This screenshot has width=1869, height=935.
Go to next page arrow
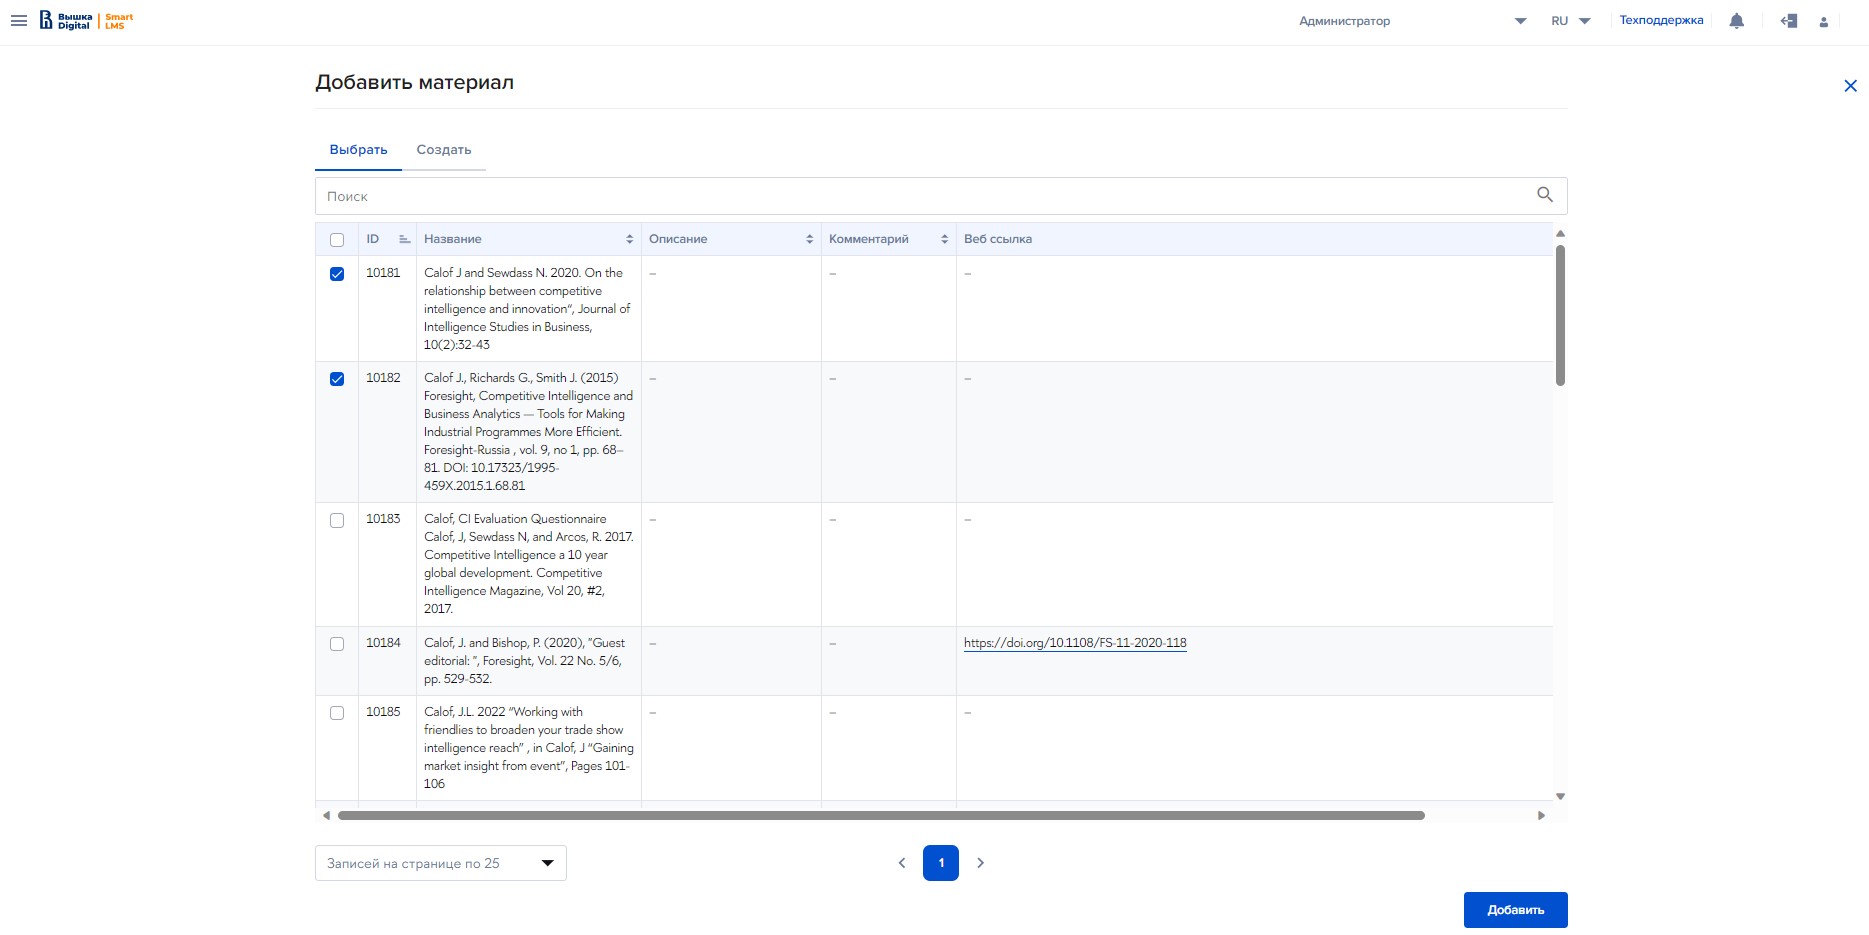point(980,863)
